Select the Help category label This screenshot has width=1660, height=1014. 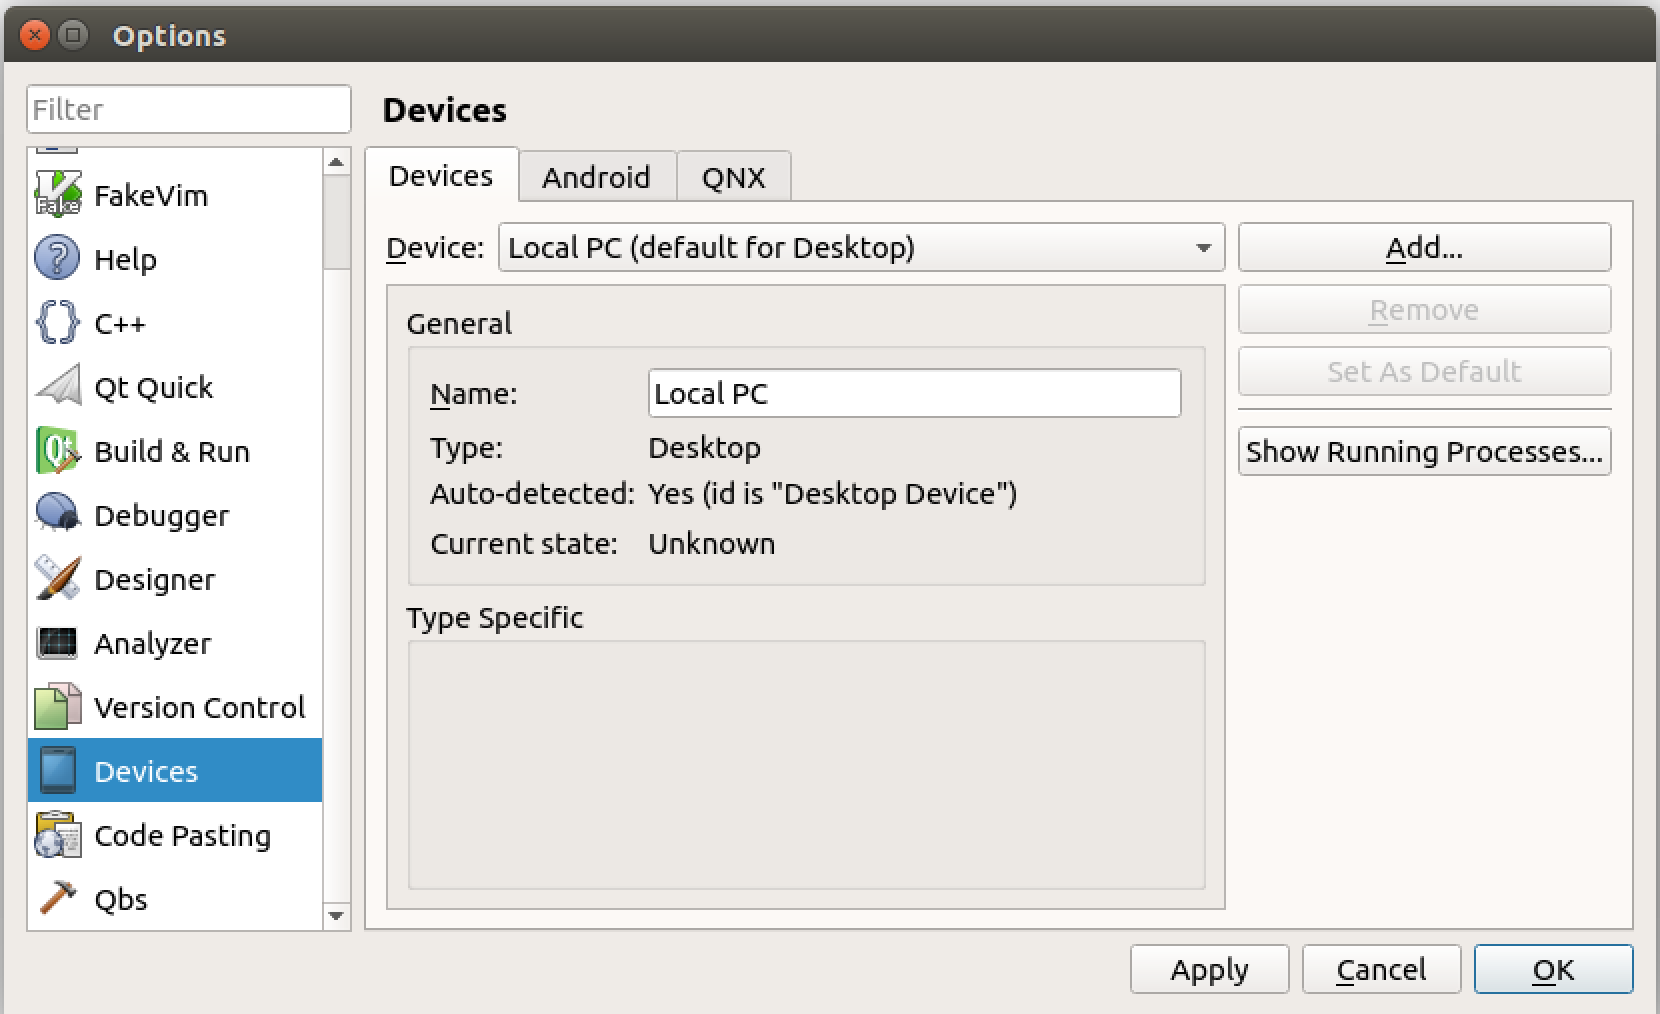(125, 259)
